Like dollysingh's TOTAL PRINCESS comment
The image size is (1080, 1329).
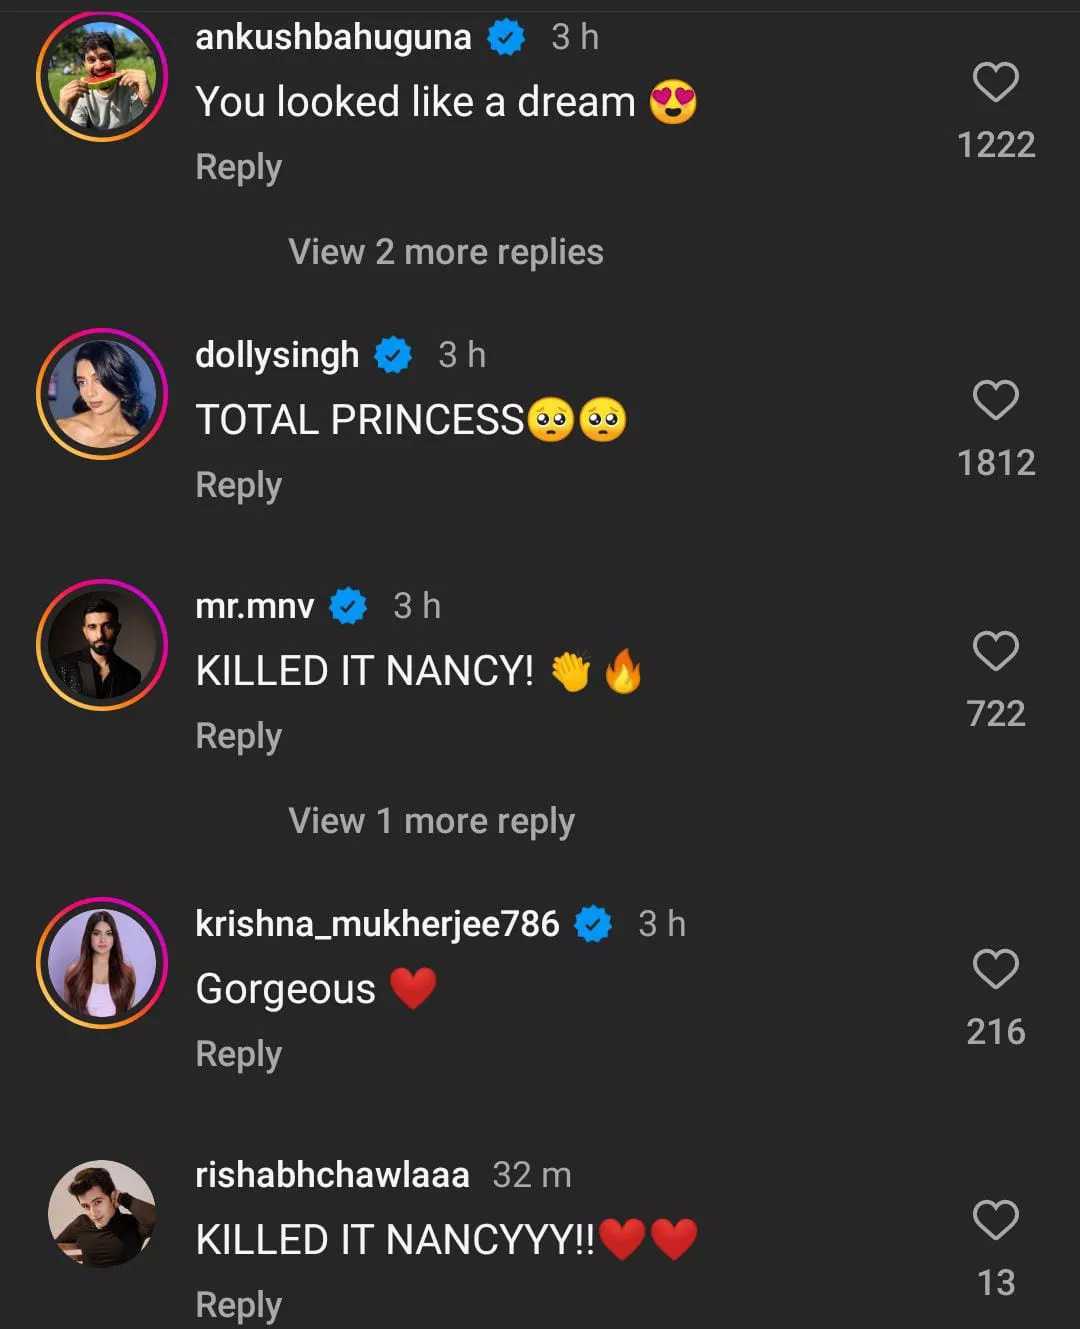pos(995,400)
